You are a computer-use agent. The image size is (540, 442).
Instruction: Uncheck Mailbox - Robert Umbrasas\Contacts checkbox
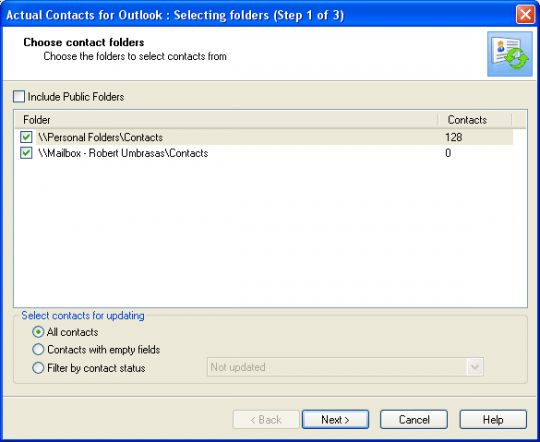click(26, 153)
